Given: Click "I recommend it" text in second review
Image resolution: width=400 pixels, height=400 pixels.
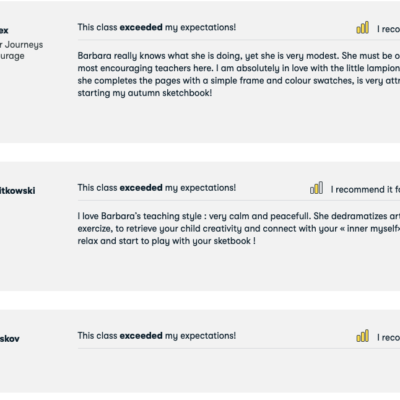Looking at the screenshot, I should [362, 189].
